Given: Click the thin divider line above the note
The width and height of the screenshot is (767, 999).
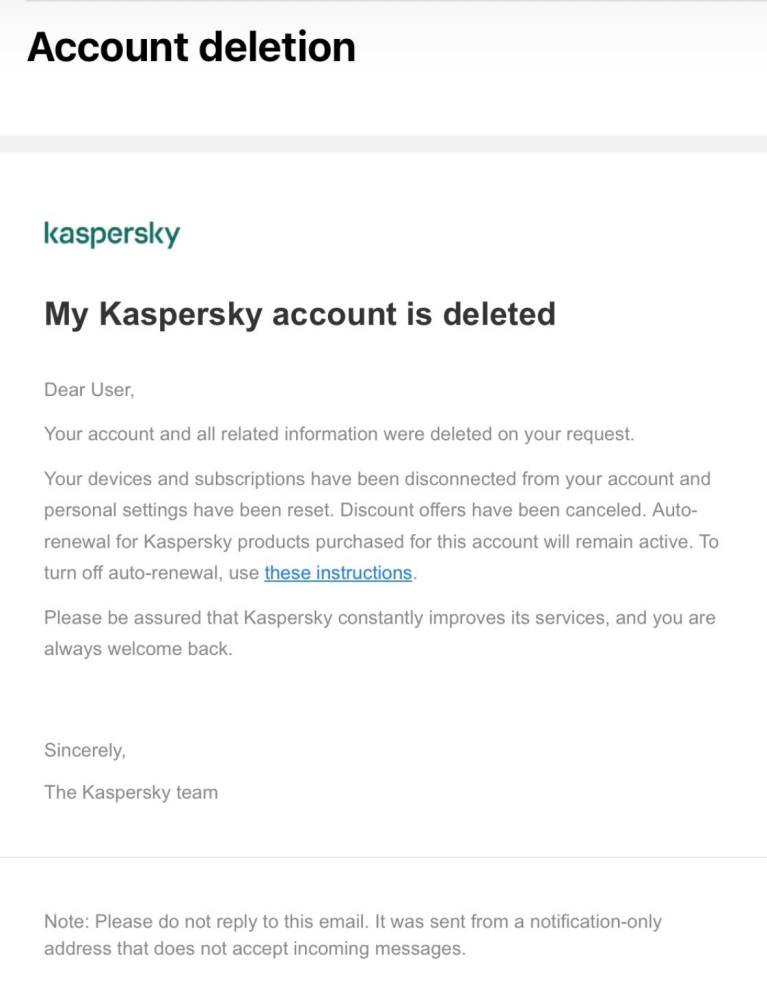Looking at the screenshot, I should [x=384, y=857].
